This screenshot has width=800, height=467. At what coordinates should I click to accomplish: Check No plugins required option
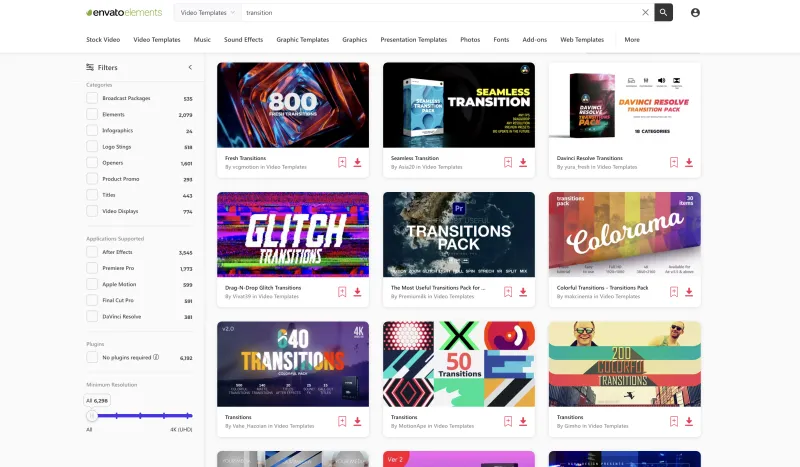92,357
